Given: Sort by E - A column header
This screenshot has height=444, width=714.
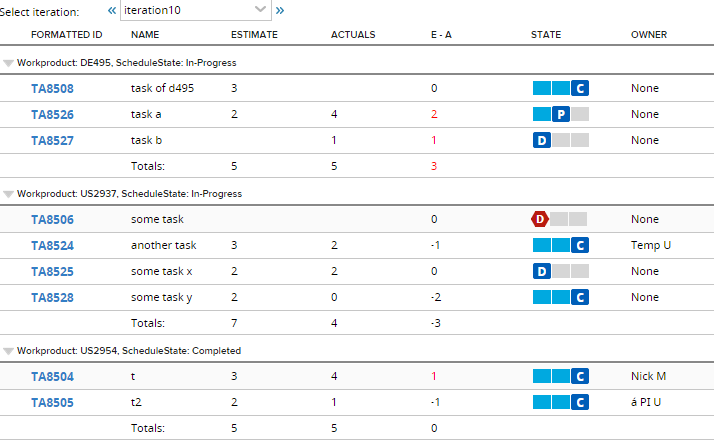Looking at the screenshot, I should (x=441, y=35).
